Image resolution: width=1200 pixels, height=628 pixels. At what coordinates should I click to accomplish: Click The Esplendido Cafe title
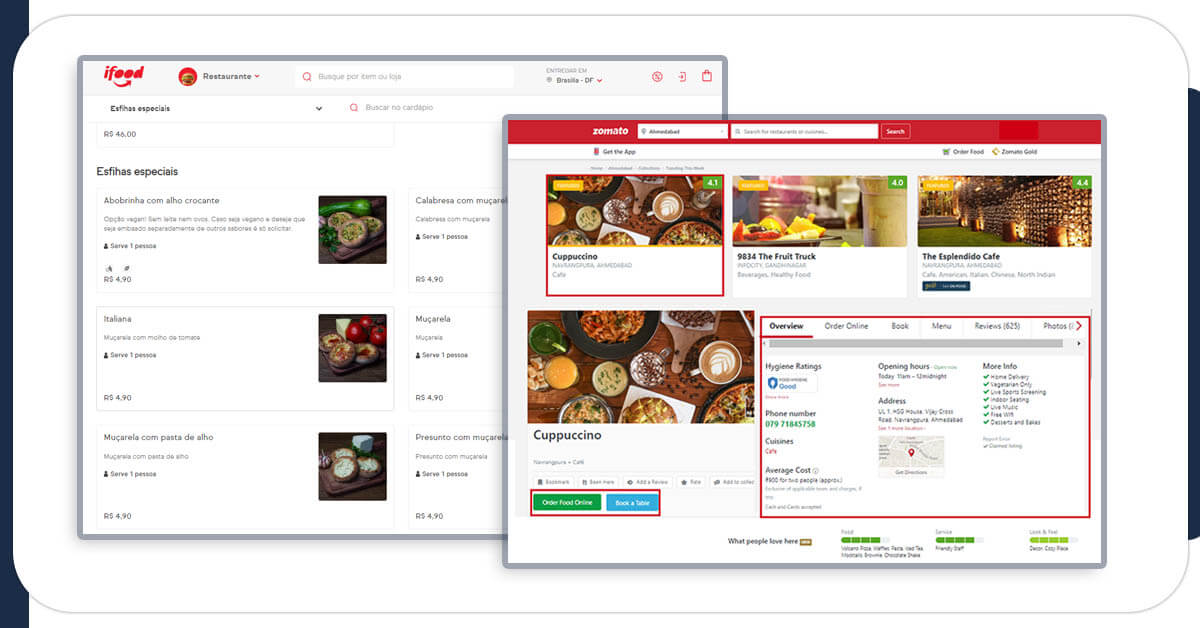[961, 257]
